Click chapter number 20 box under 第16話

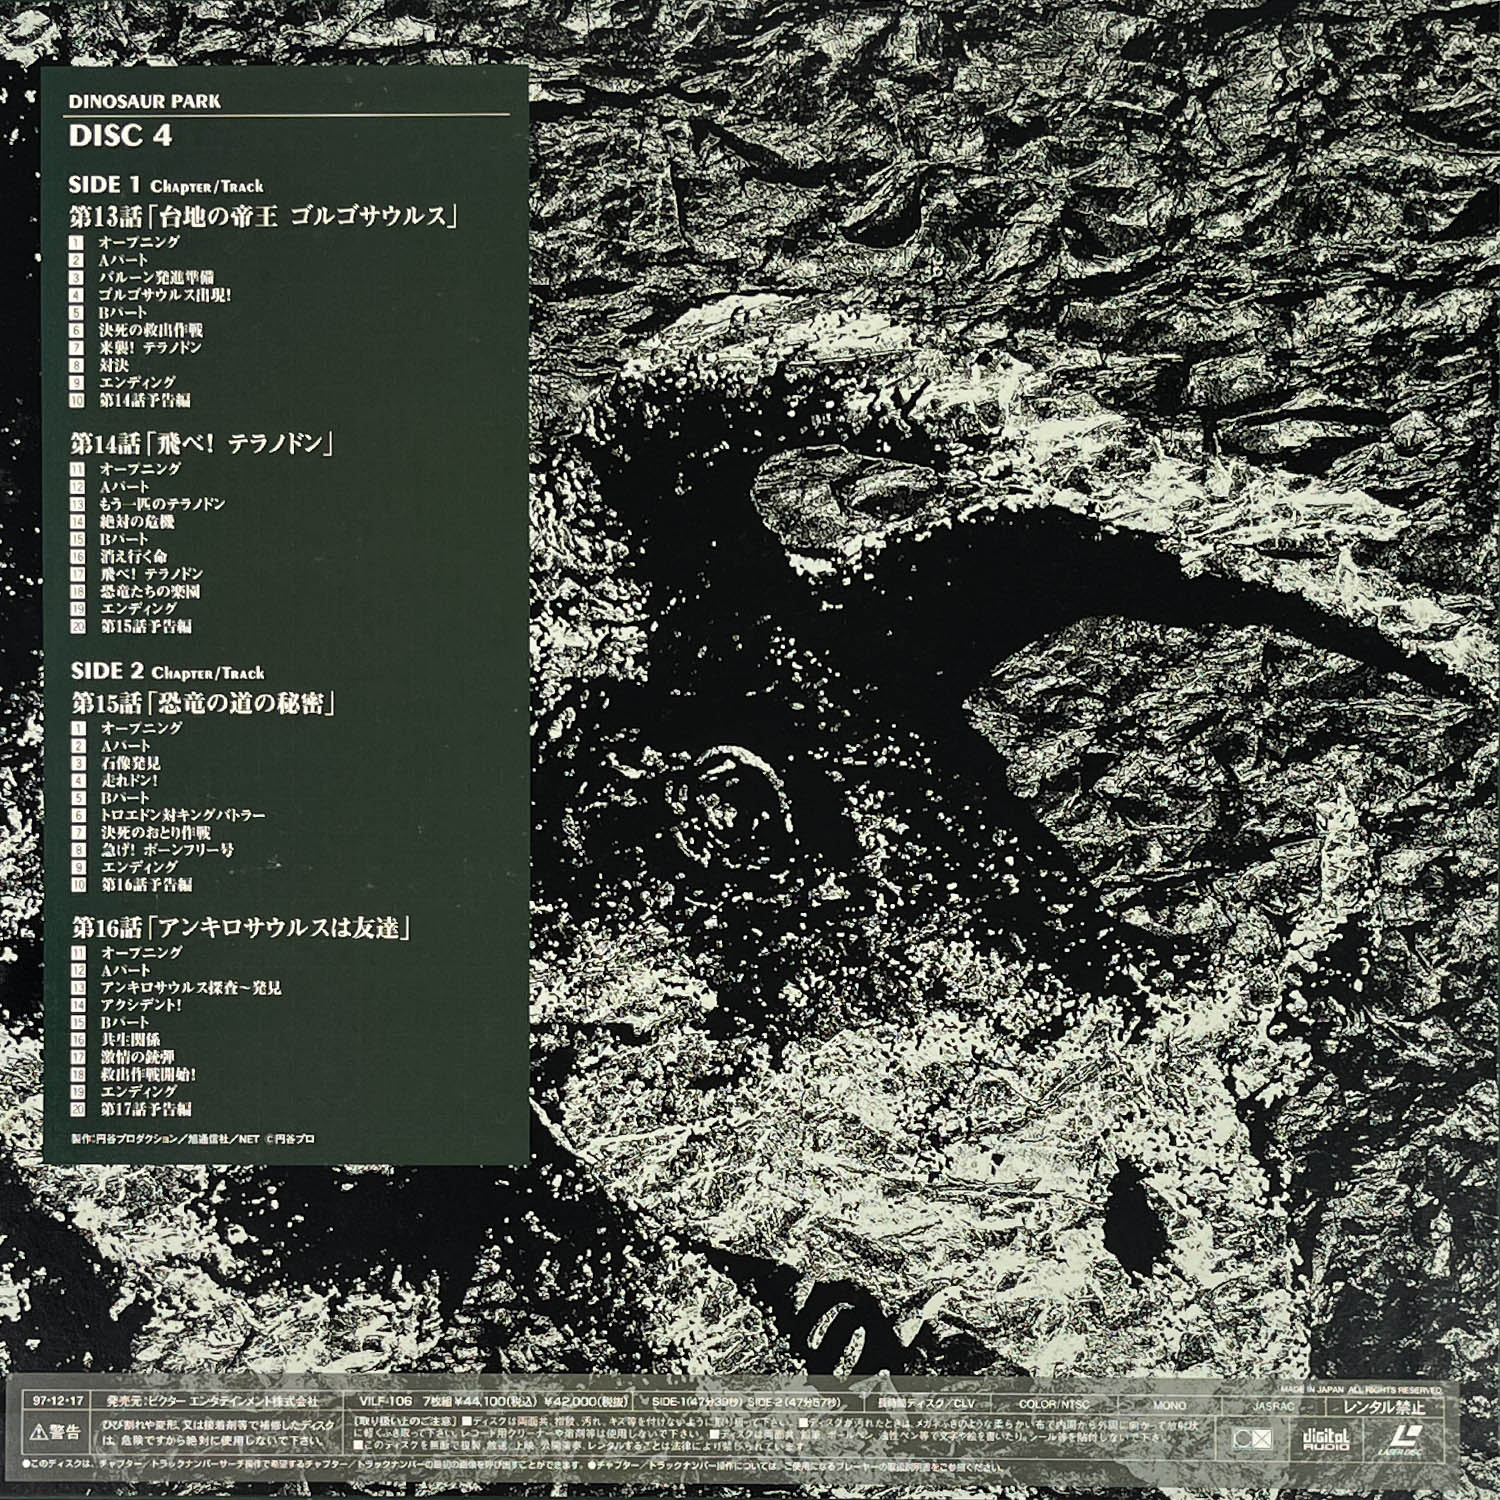pyautogui.click(x=79, y=1109)
